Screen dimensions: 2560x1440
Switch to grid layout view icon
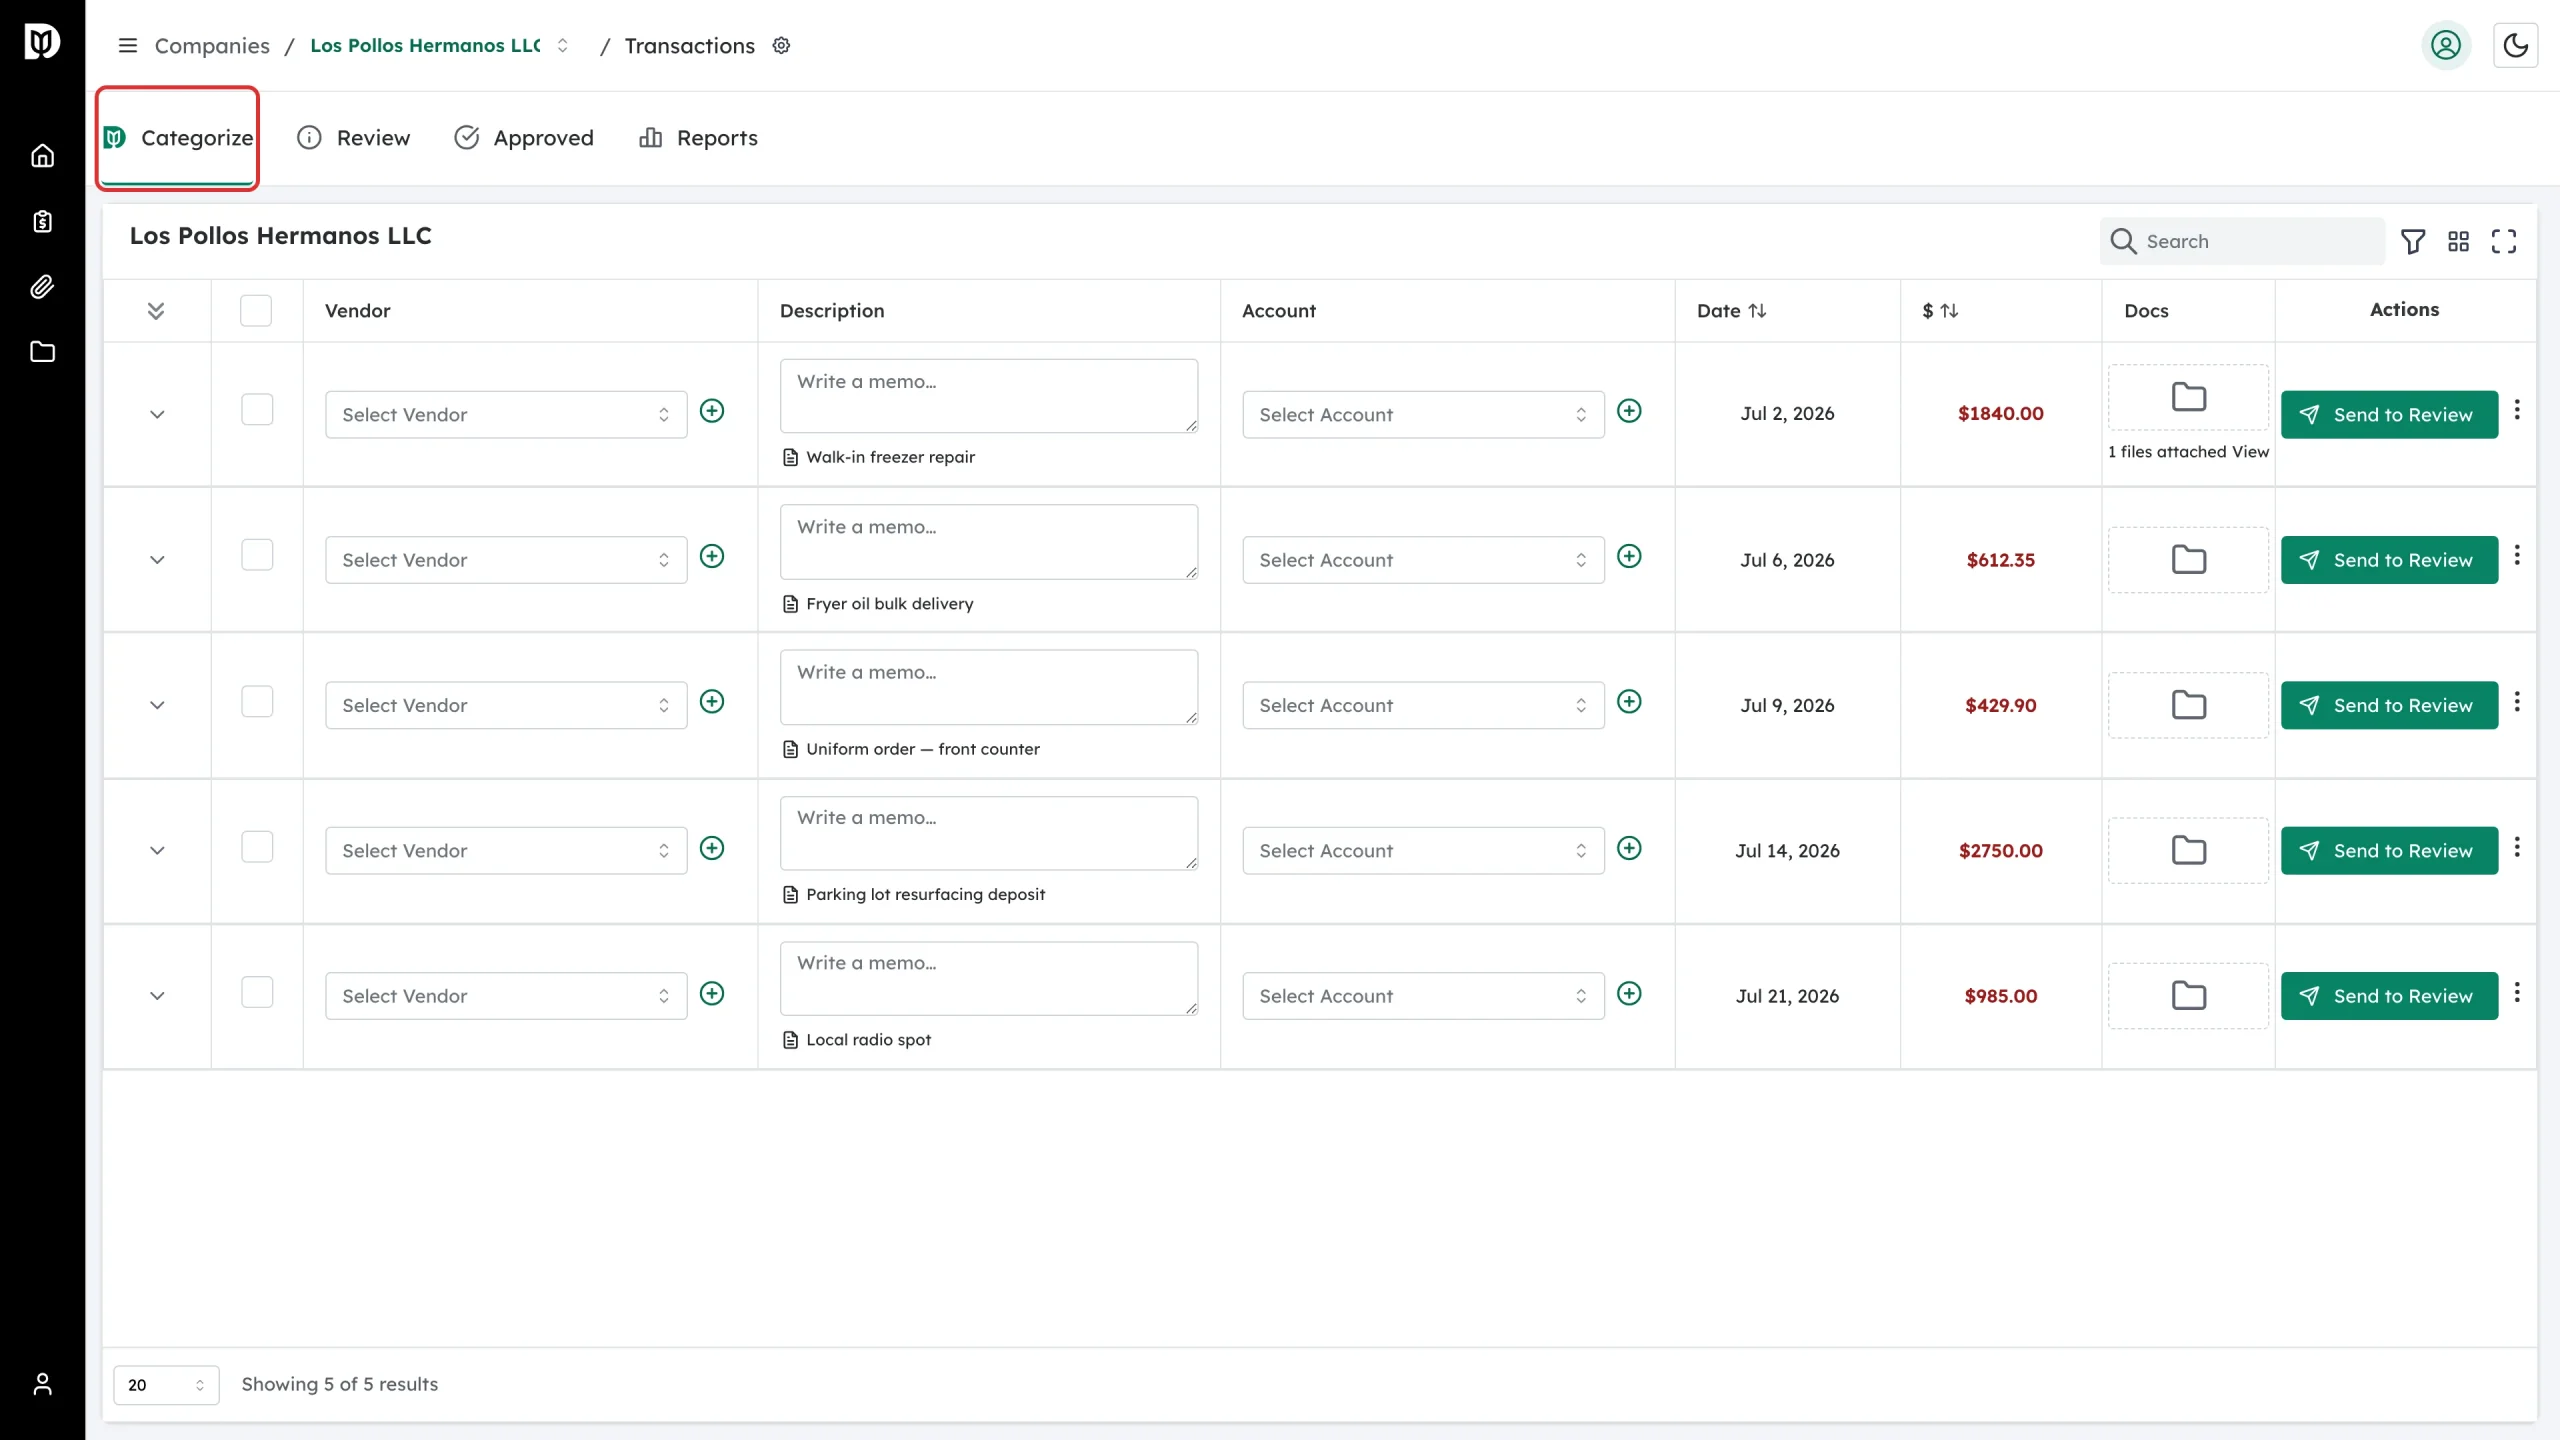click(2458, 241)
